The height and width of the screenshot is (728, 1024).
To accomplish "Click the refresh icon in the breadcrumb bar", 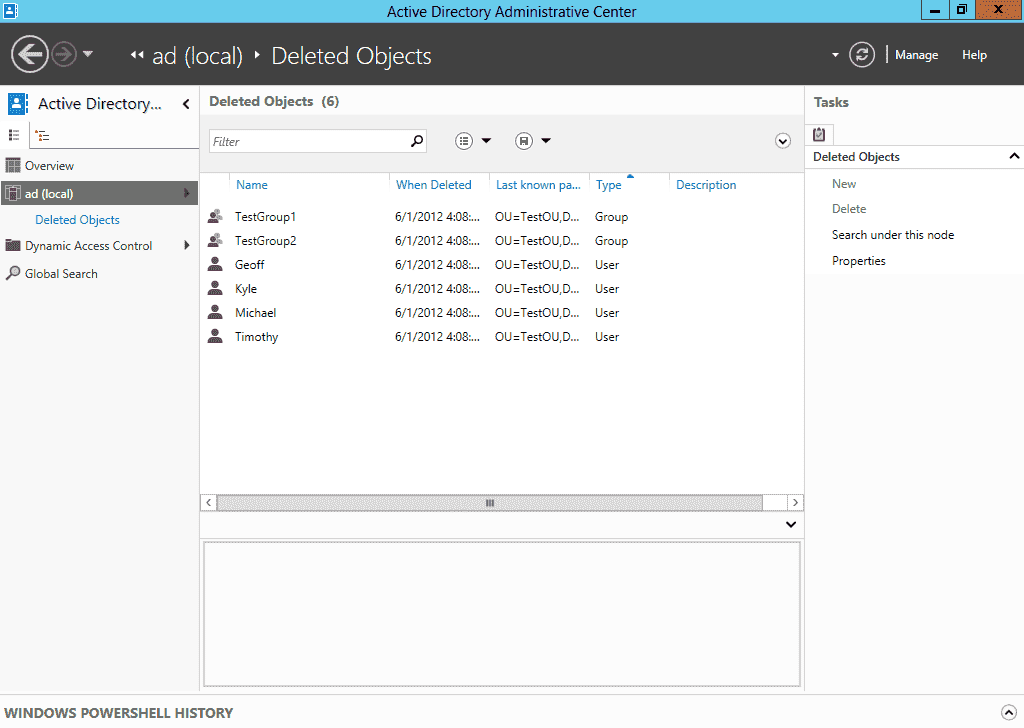I will point(861,55).
